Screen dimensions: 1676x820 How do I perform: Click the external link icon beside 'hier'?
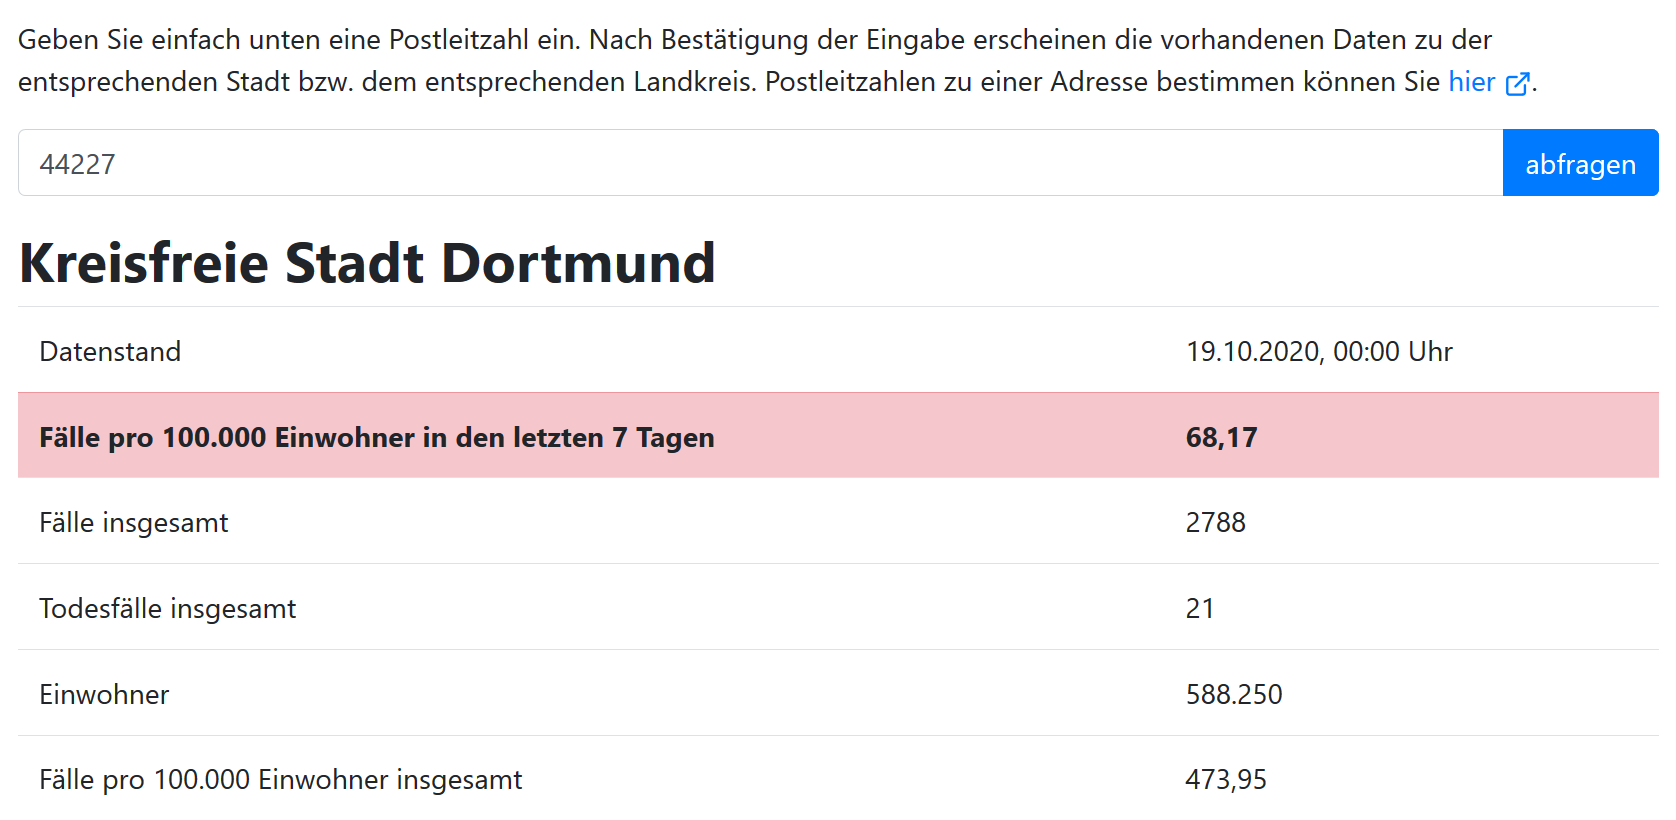point(1517,84)
